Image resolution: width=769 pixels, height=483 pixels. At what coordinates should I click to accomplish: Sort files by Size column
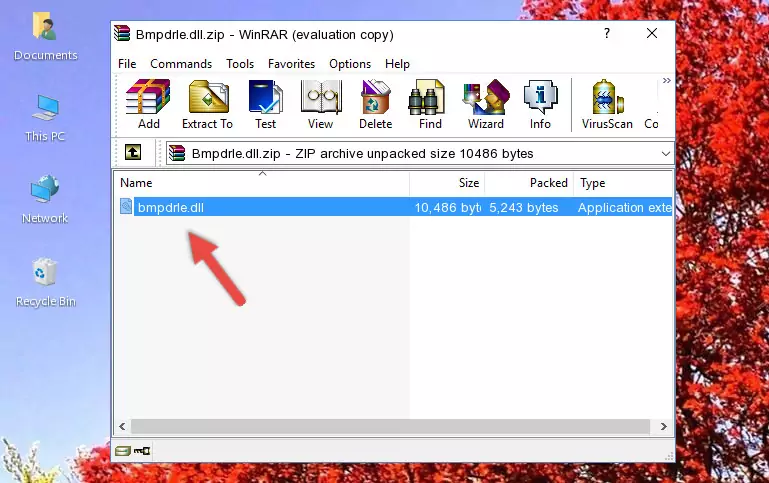447,183
